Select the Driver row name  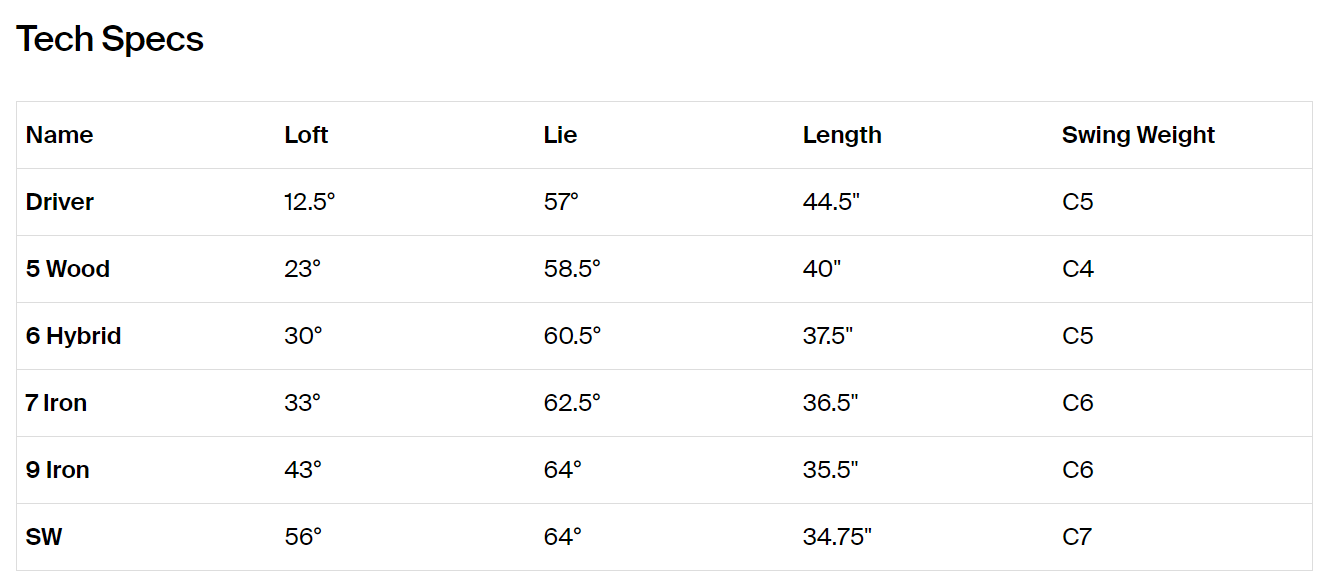60,202
